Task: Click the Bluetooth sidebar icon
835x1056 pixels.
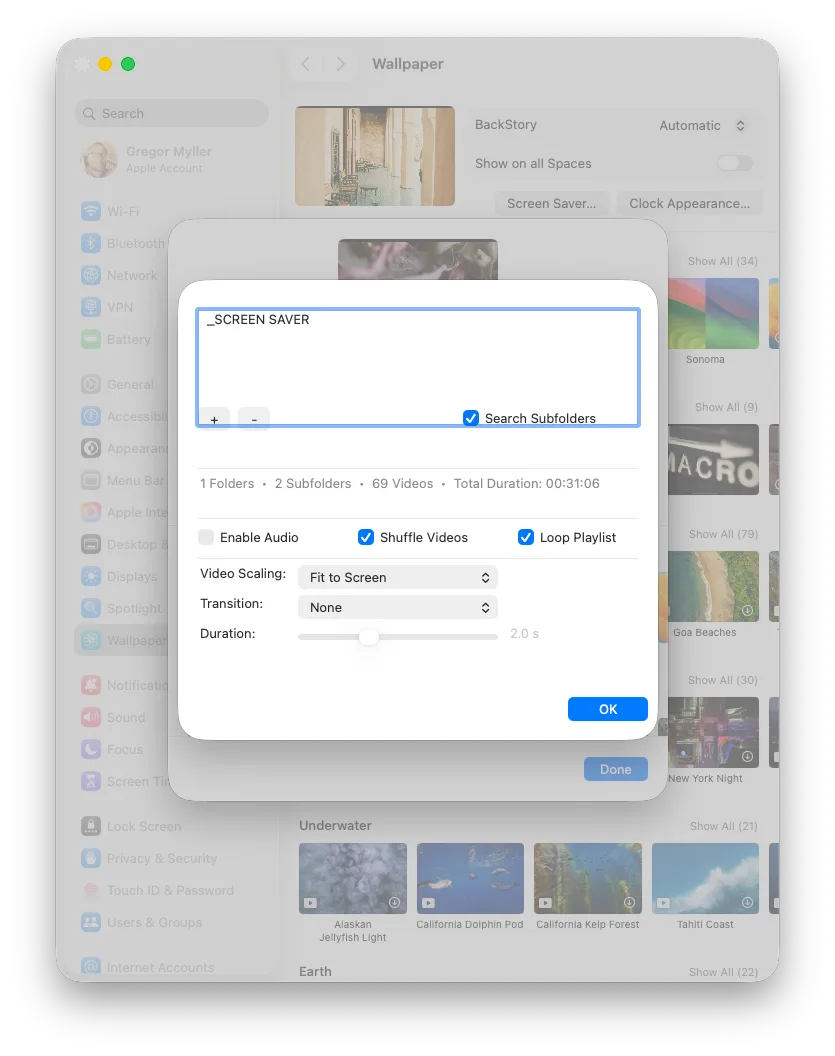Action: click(91, 243)
